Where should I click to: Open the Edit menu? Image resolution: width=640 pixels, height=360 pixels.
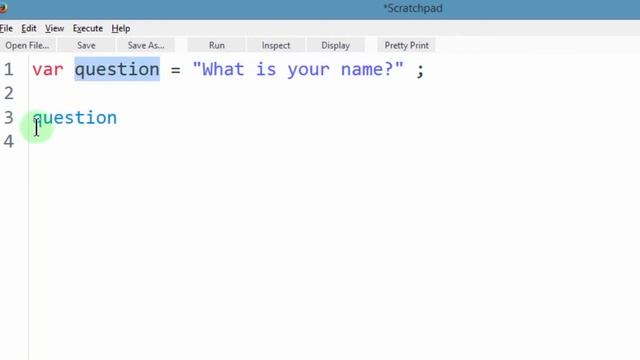(29, 29)
